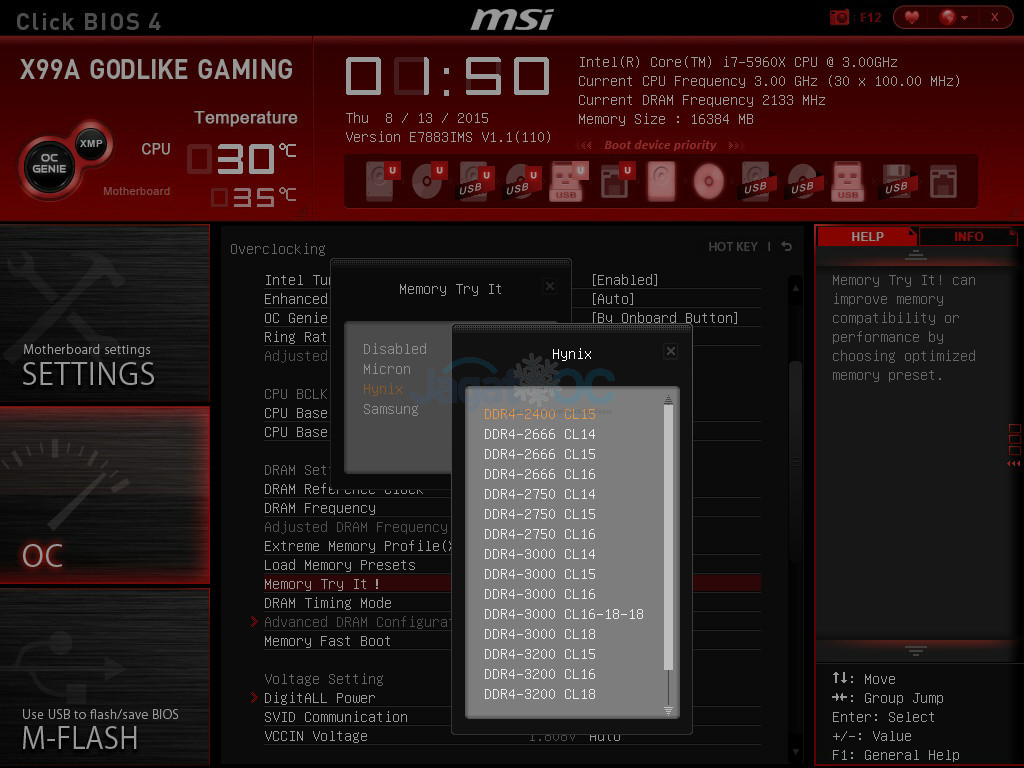
Task: Select the rightmost network boot device icon
Action: [x=943, y=182]
